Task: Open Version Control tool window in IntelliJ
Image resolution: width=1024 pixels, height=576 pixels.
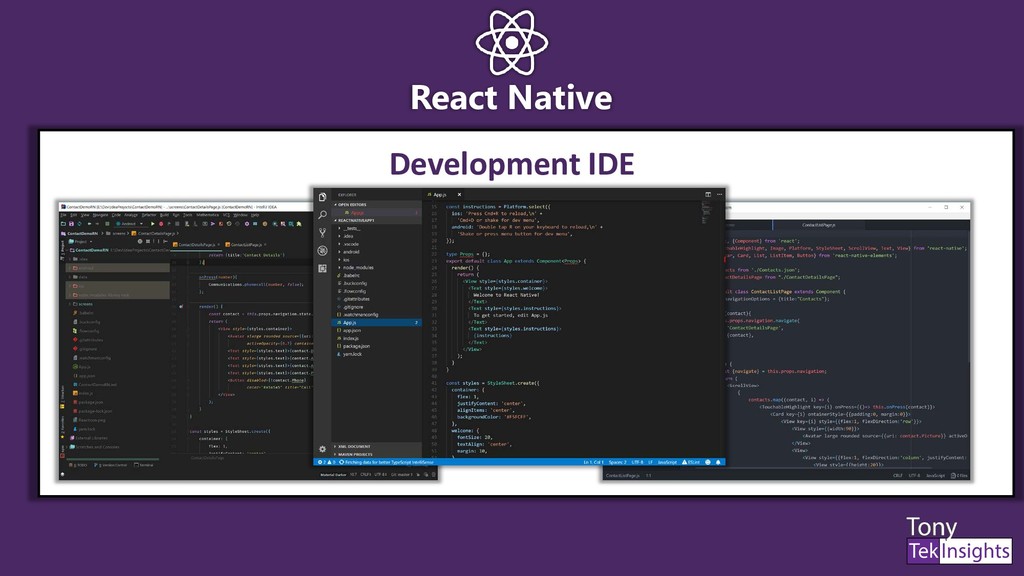Action: coord(111,465)
